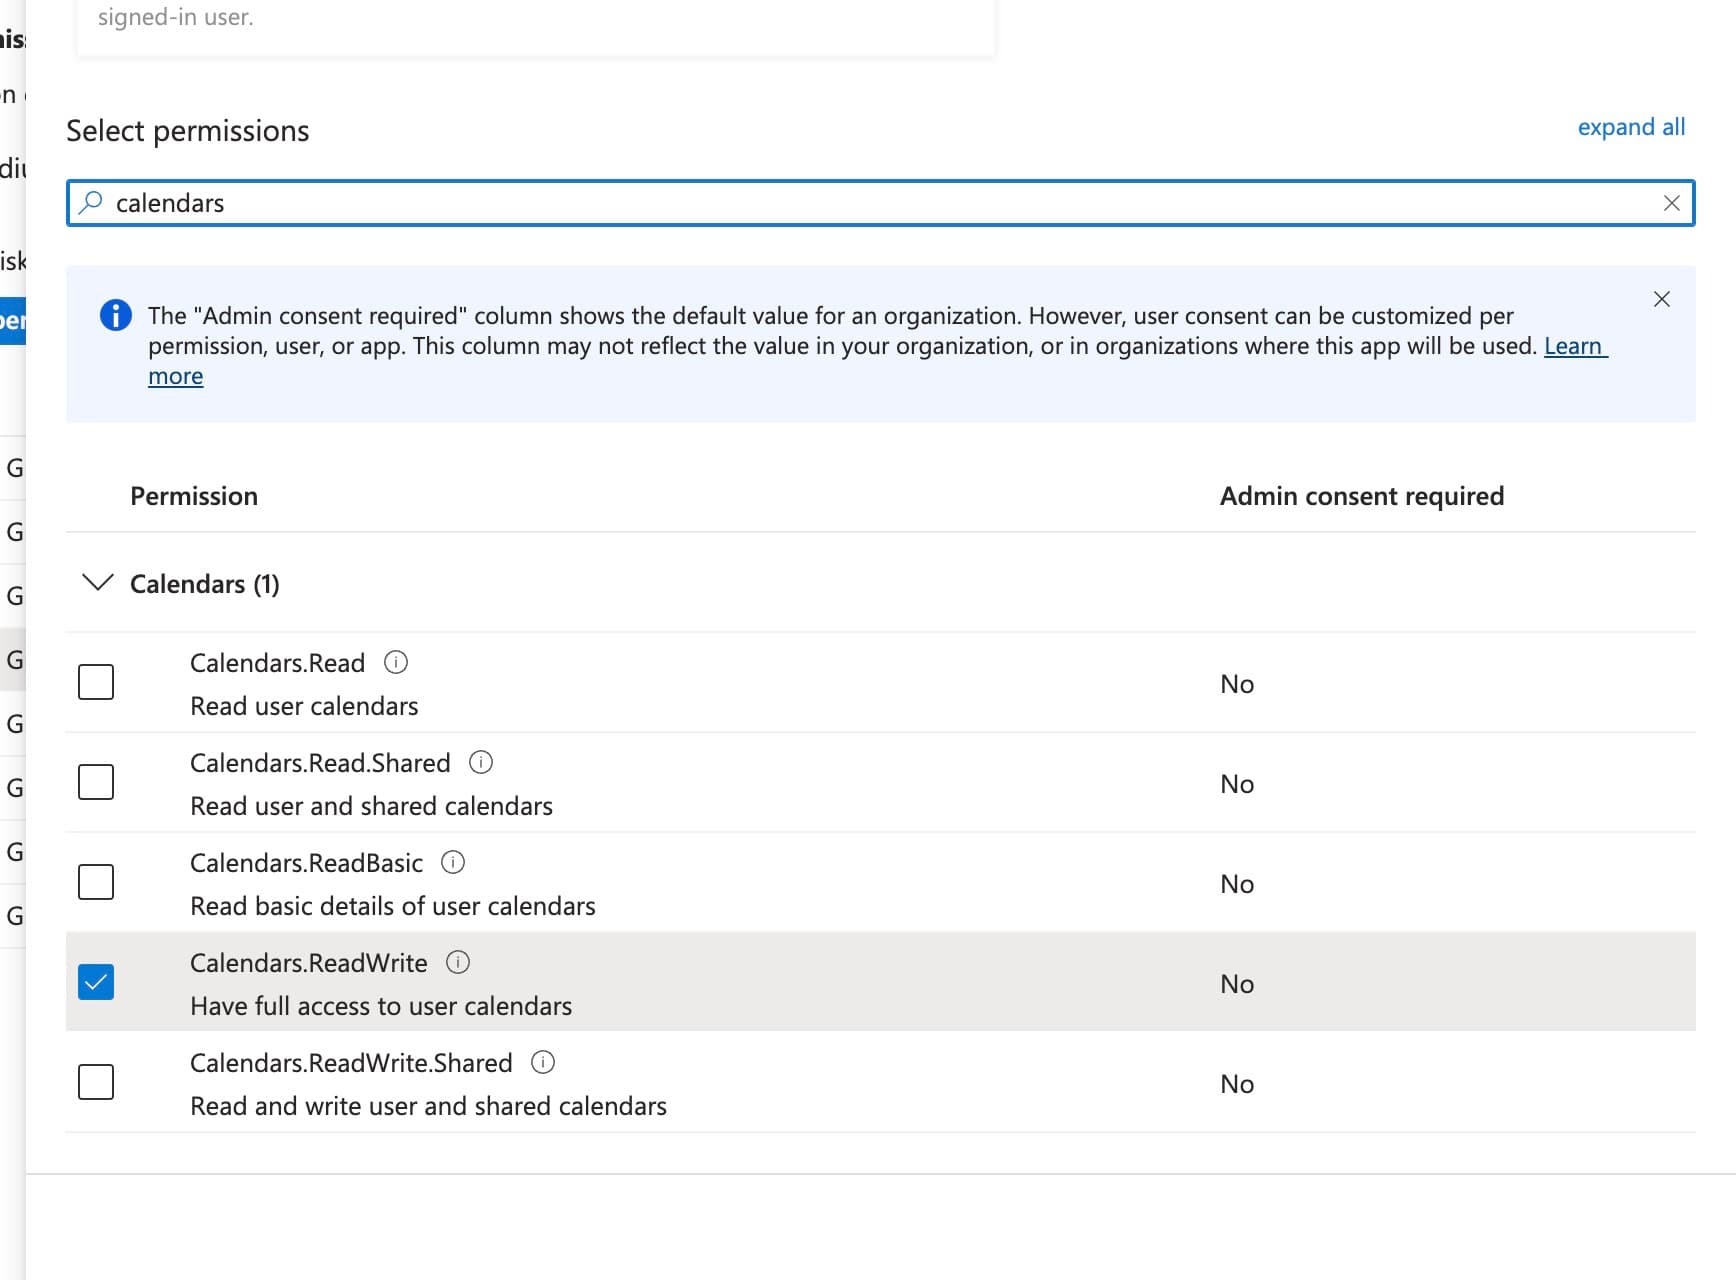Show info for Calendars.ReadWrite.Shared
Image resolution: width=1736 pixels, height=1280 pixels.
[x=543, y=1062]
